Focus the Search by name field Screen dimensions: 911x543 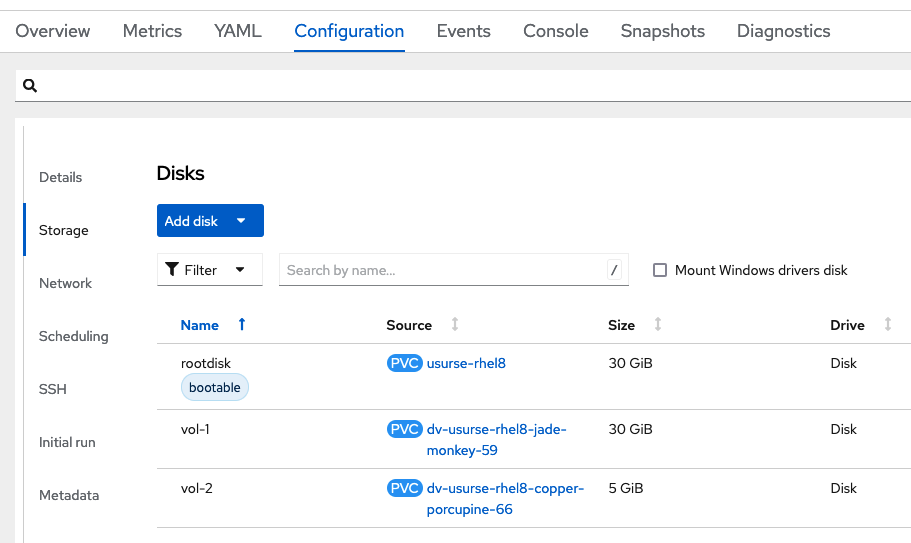(440, 270)
